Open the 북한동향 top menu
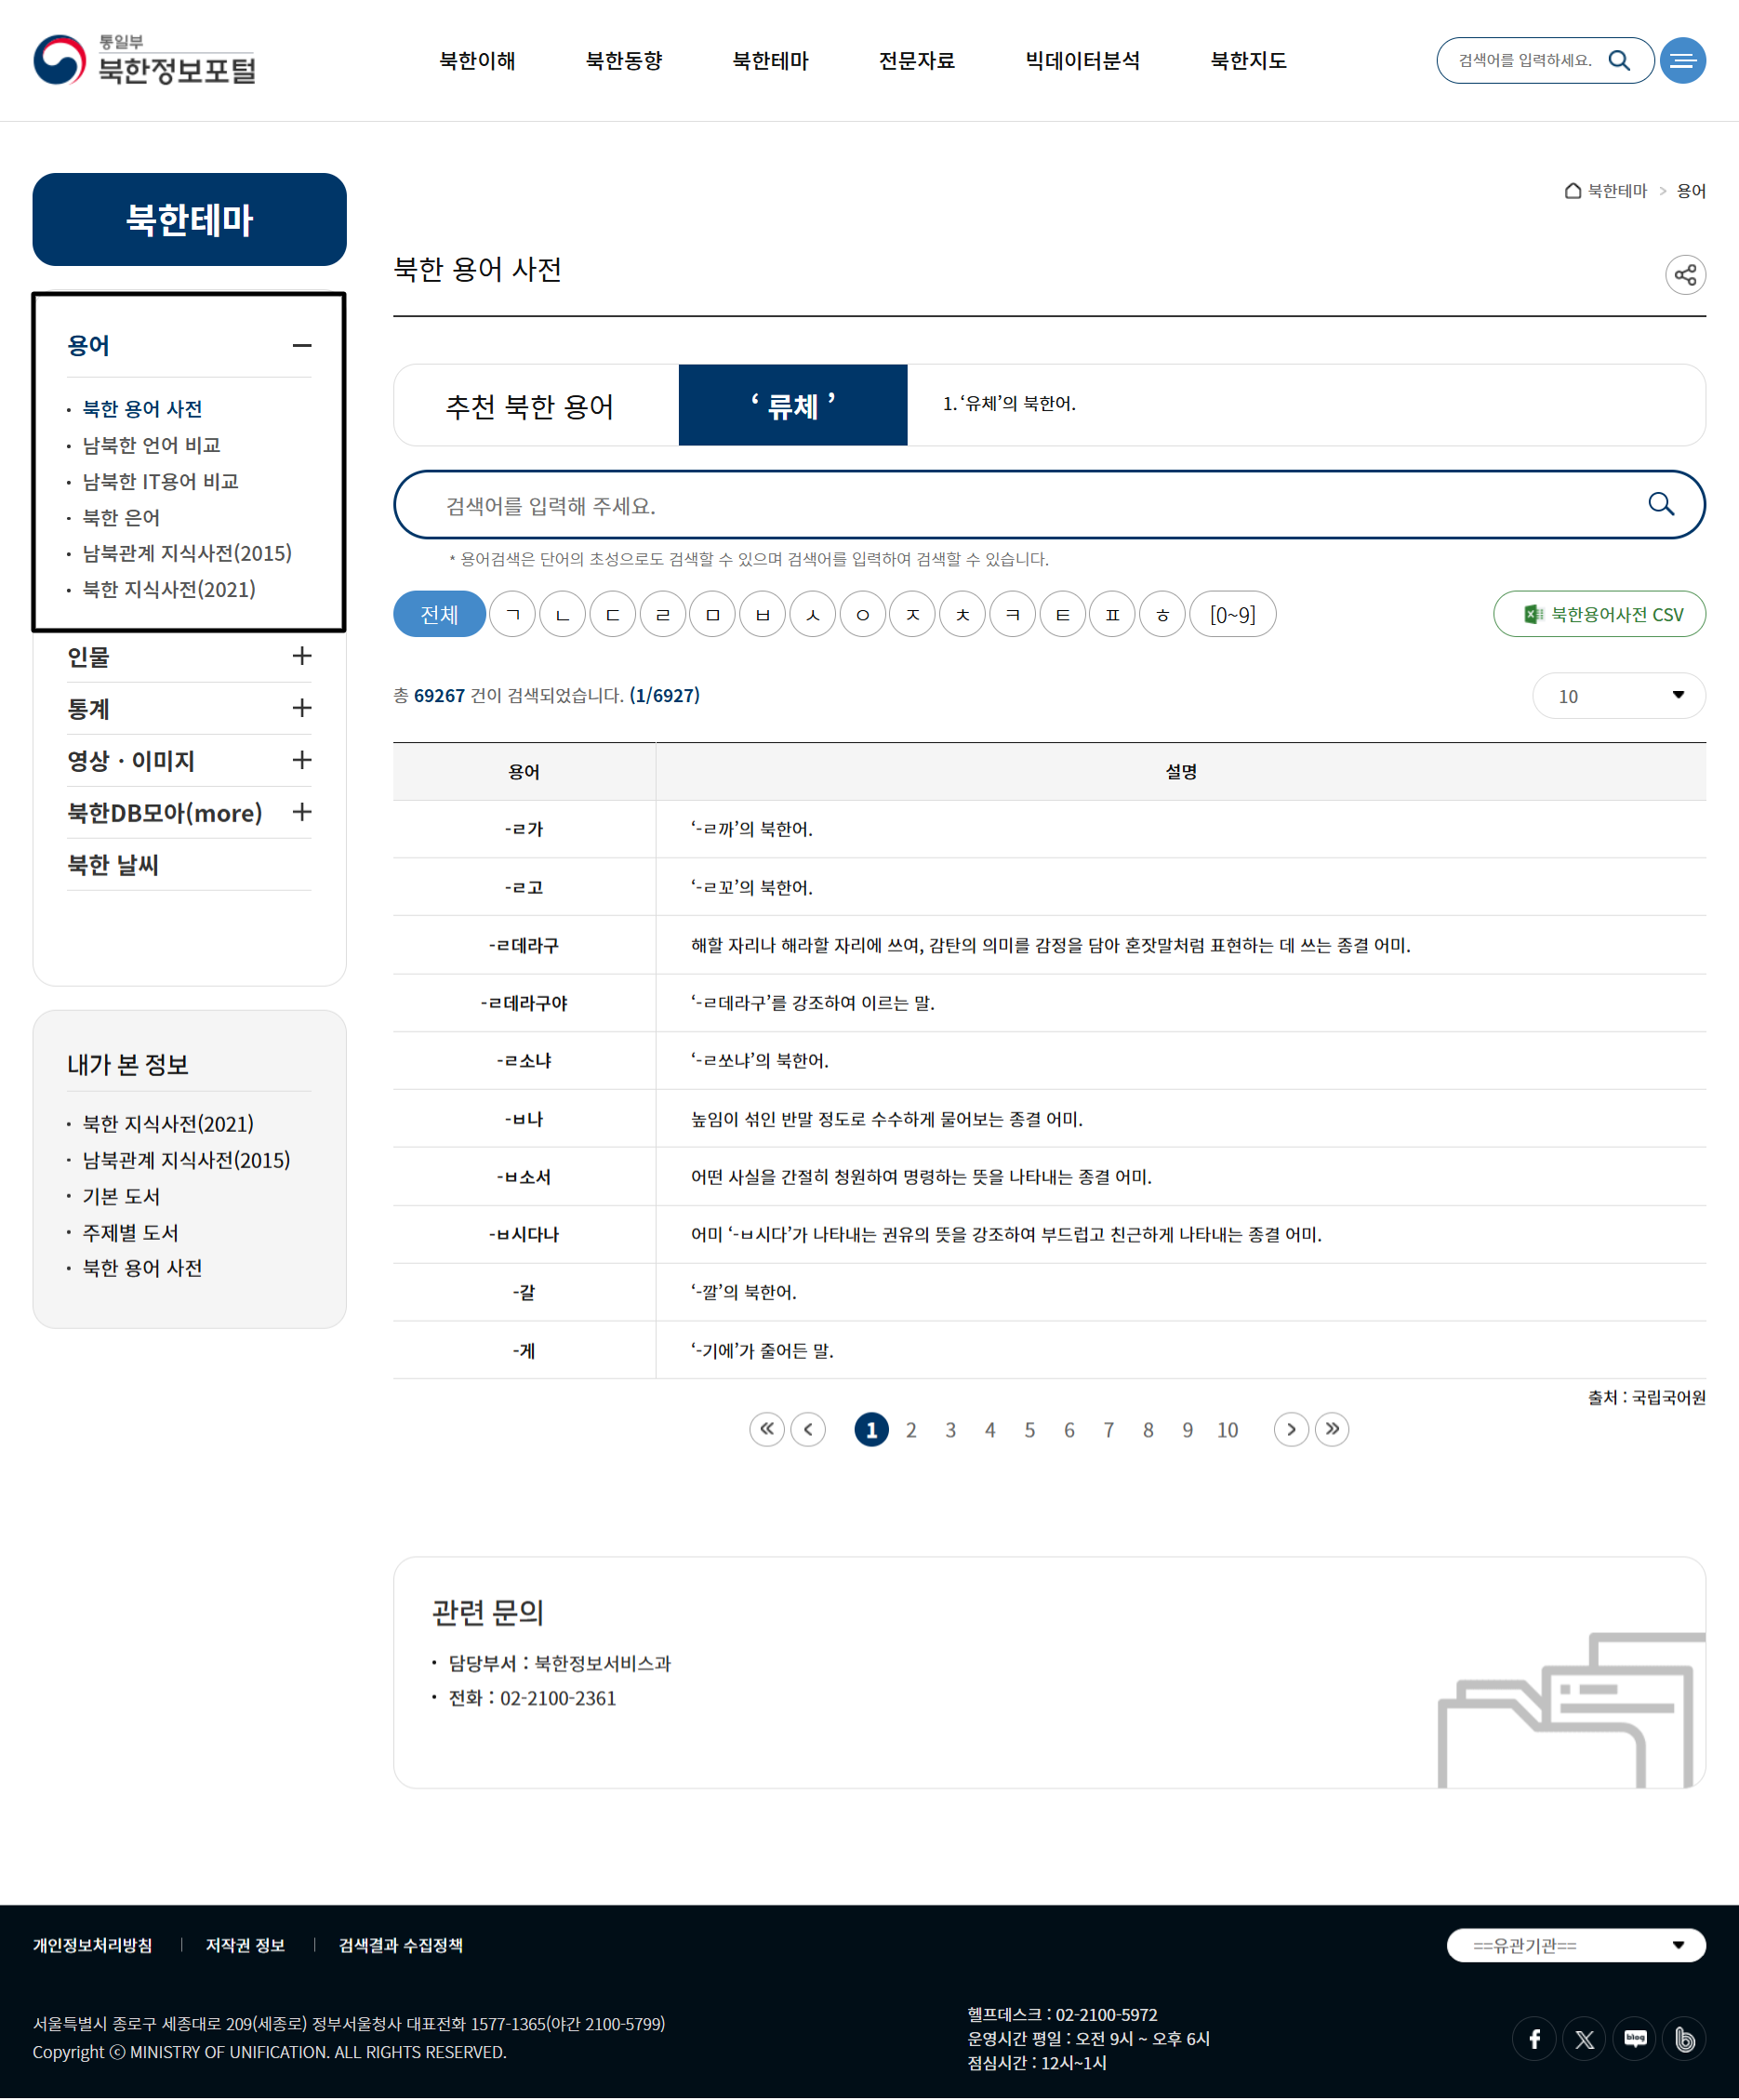The image size is (1739, 2100). pyautogui.click(x=624, y=61)
